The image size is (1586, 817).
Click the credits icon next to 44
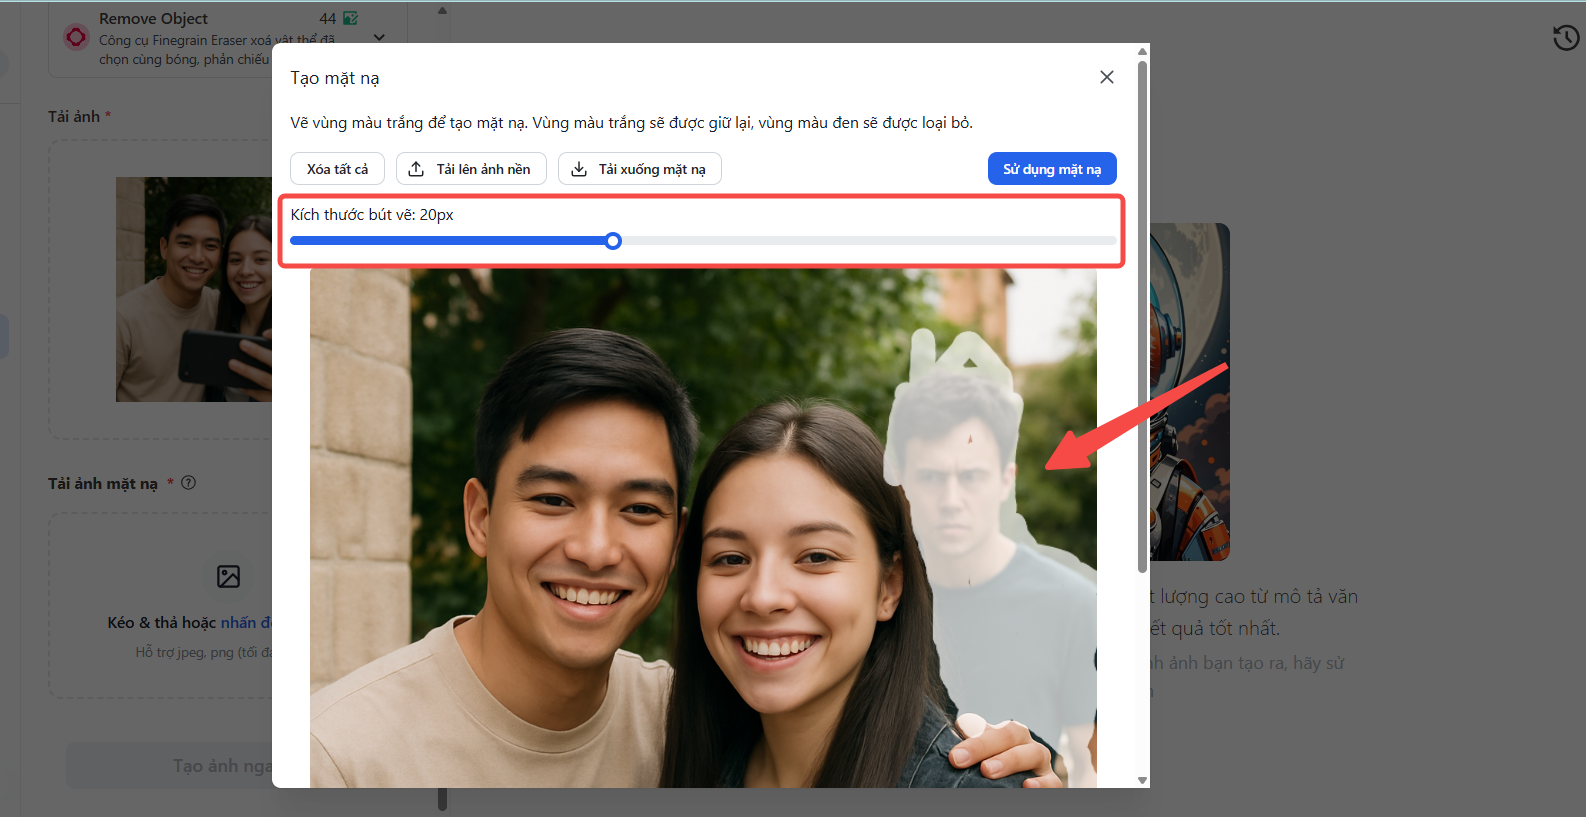pyautogui.click(x=350, y=18)
